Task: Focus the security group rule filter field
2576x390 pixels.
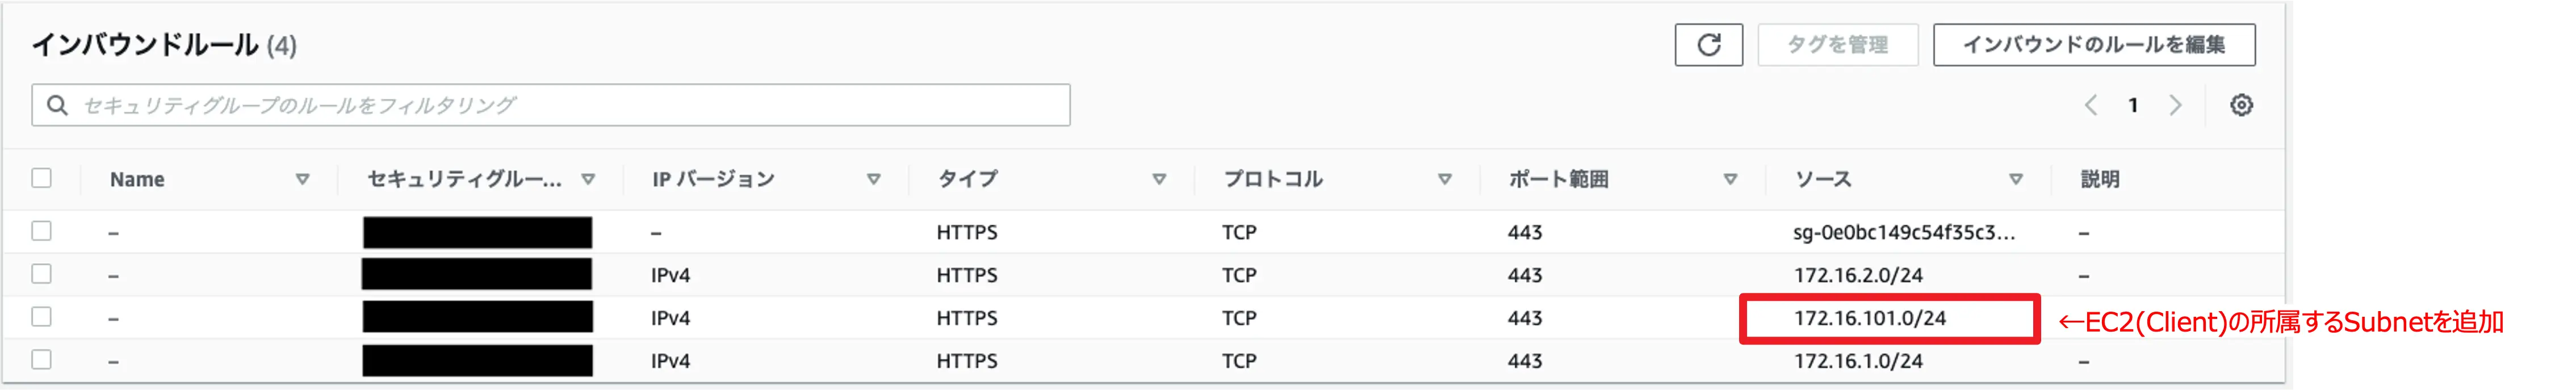Action: 551,105
